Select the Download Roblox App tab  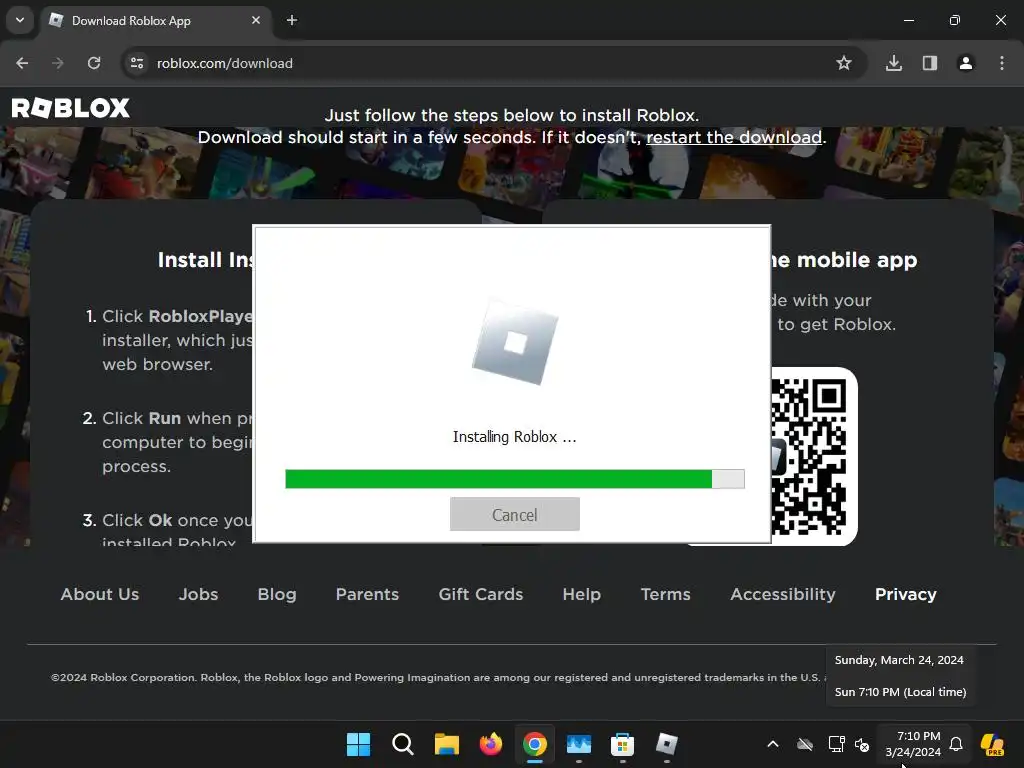pyautogui.click(x=155, y=21)
